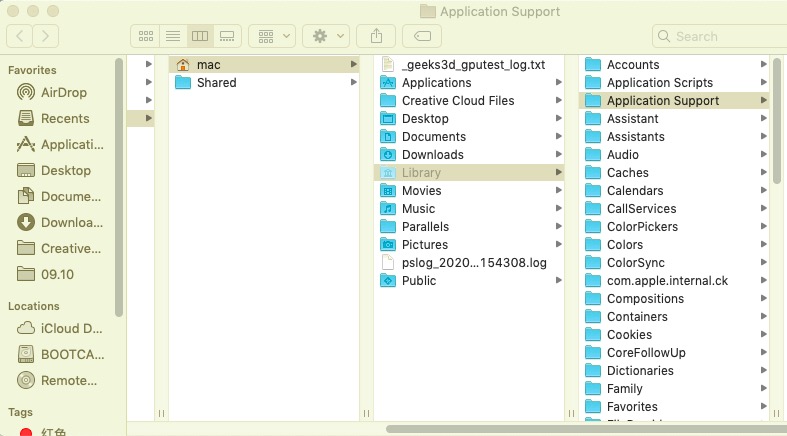This screenshot has height=436, width=787.
Task: Click the horizontal scrollbar at the bottom
Action: coord(586,429)
